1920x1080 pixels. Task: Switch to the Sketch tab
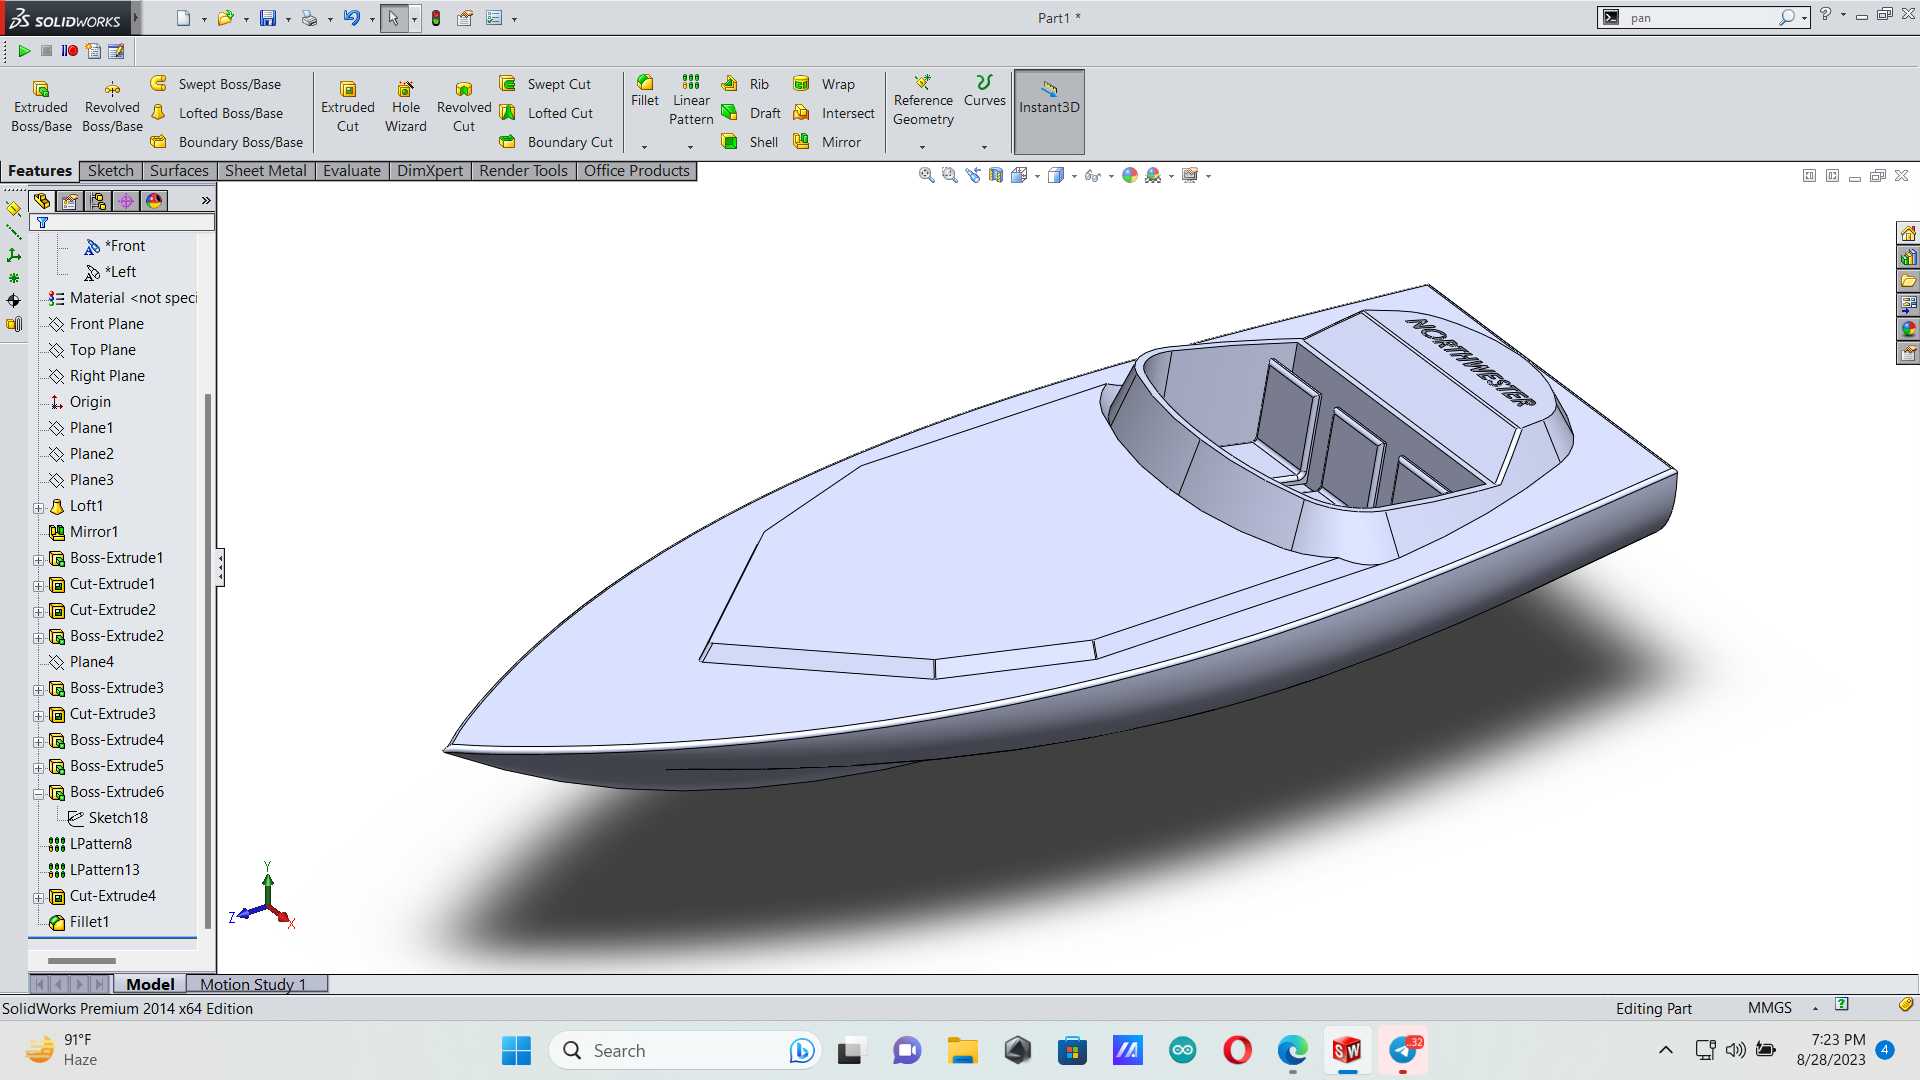[x=110, y=171]
